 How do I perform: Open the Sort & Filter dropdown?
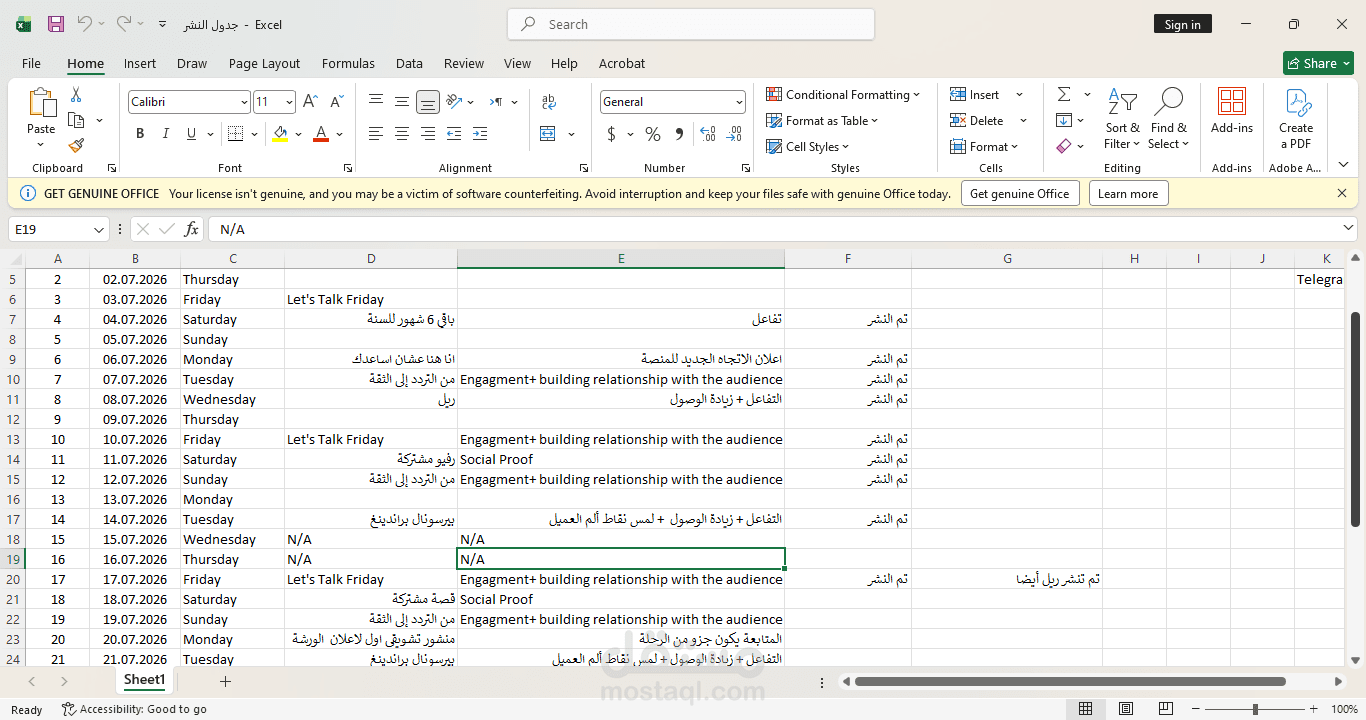pyautogui.click(x=1122, y=118)
